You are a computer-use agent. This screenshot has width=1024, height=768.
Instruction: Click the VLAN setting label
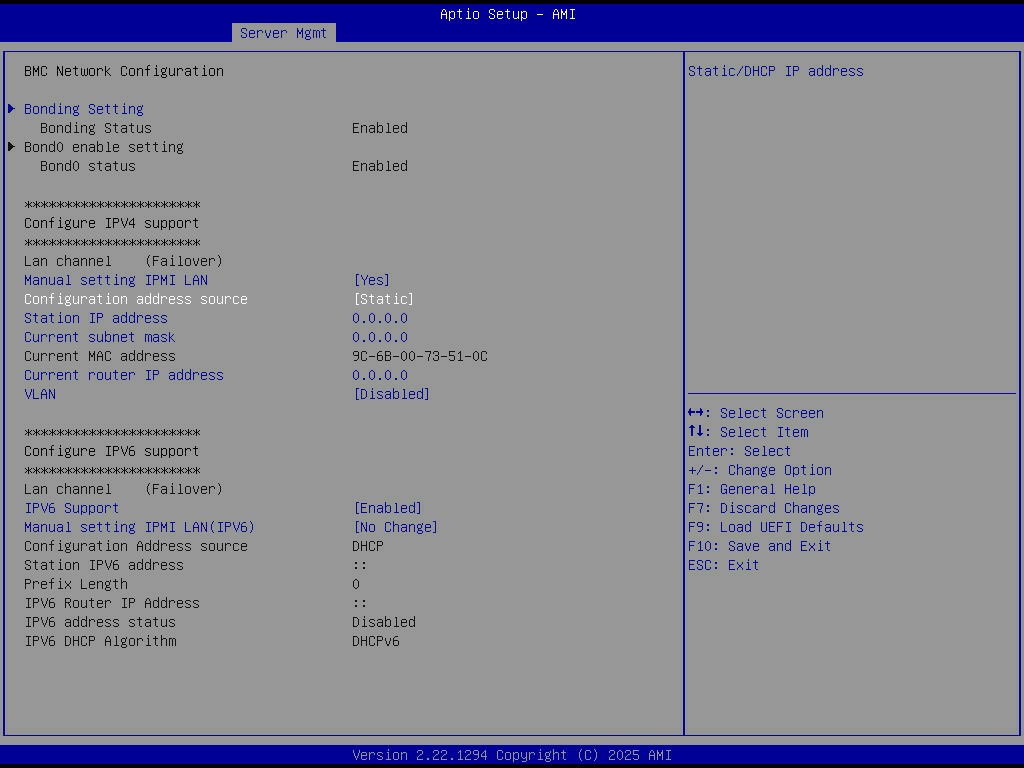click(x=40, y=394)
